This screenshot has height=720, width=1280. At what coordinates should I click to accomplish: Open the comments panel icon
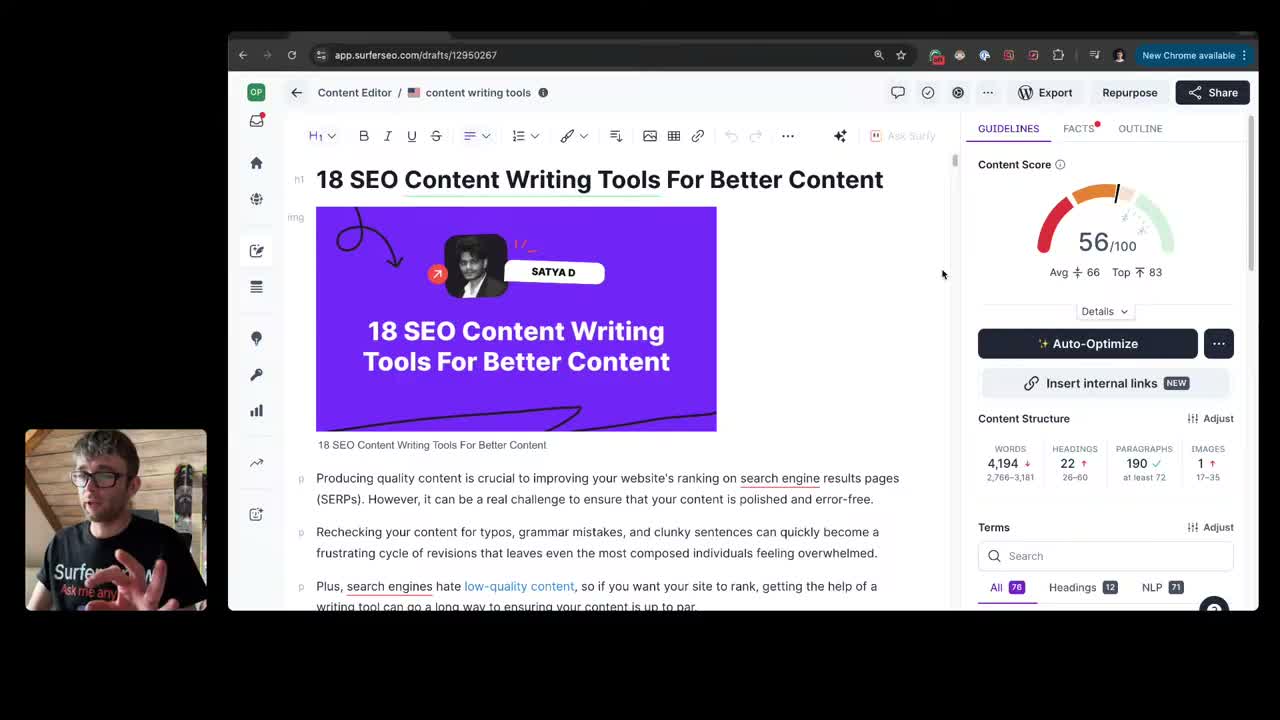(x=898, y=92)
